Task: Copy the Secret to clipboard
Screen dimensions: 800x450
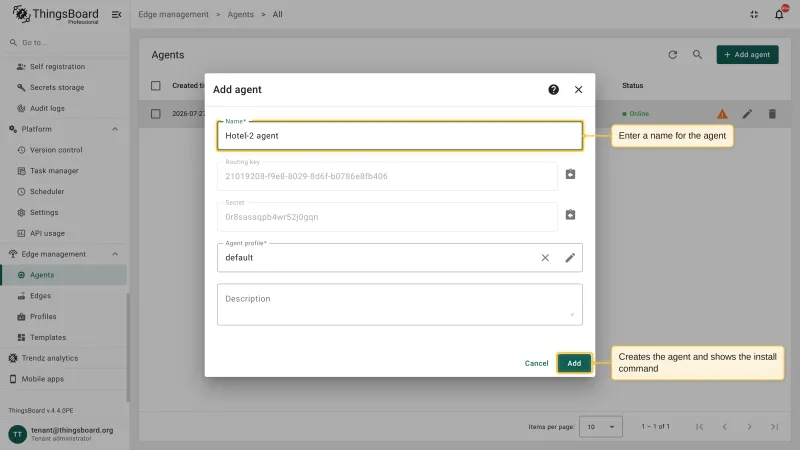Action: click(570, 215)
